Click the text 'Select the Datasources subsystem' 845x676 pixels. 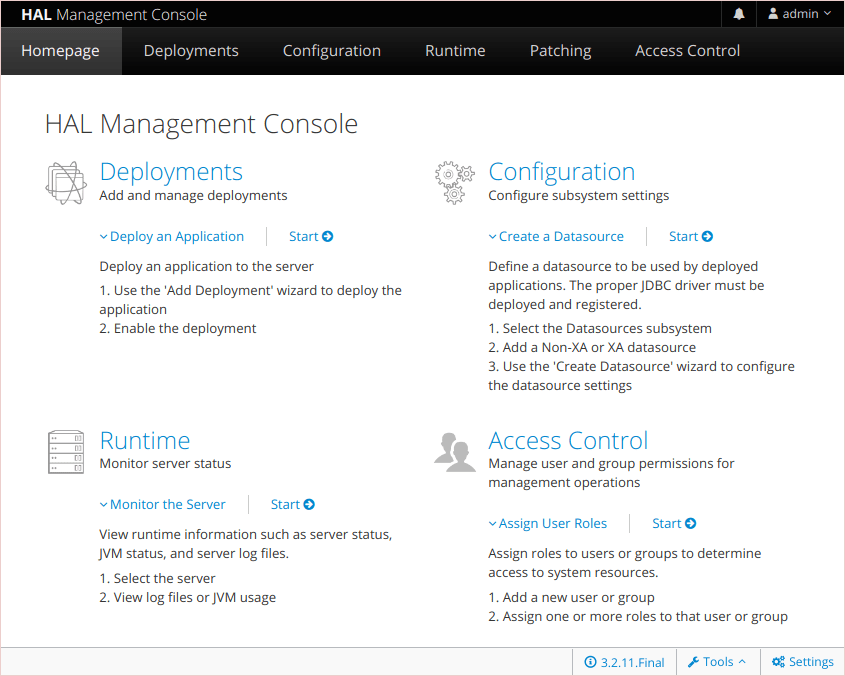607,329
